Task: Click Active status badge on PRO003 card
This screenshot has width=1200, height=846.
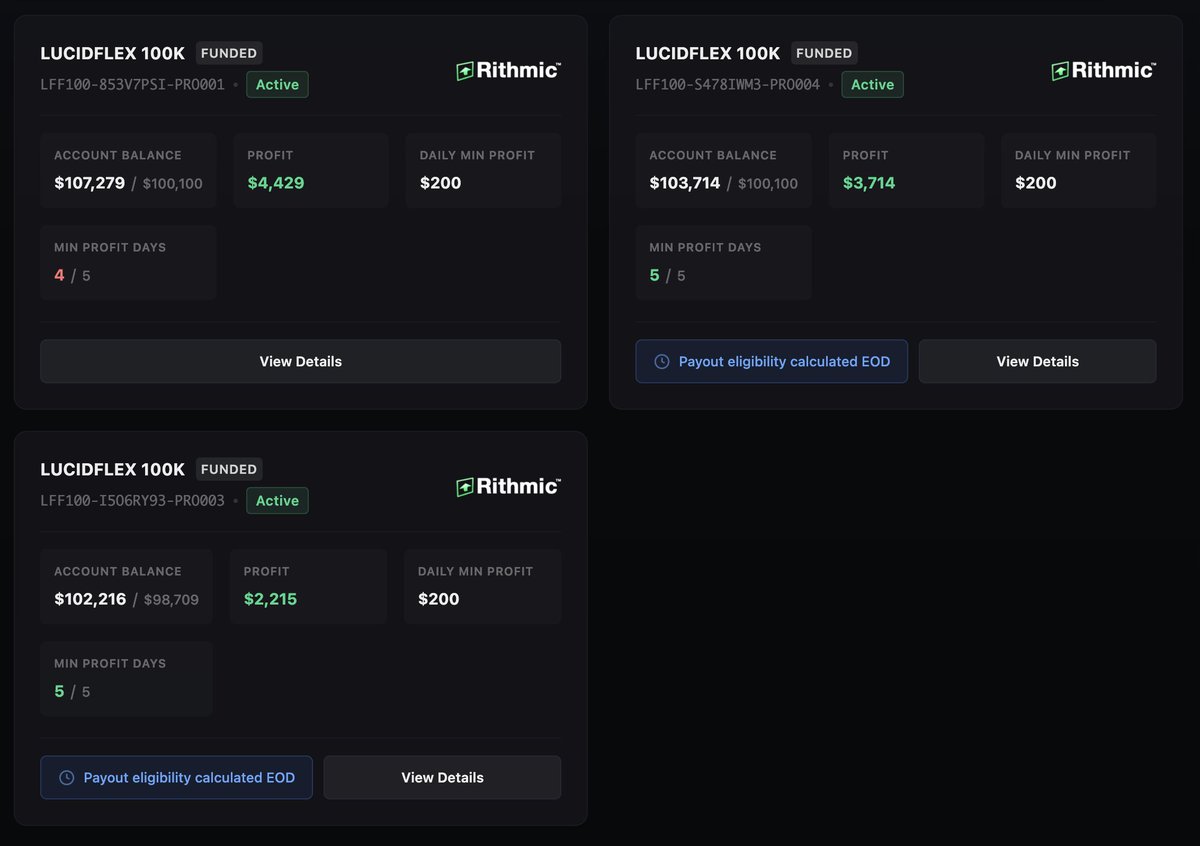Action: [277, 500]
